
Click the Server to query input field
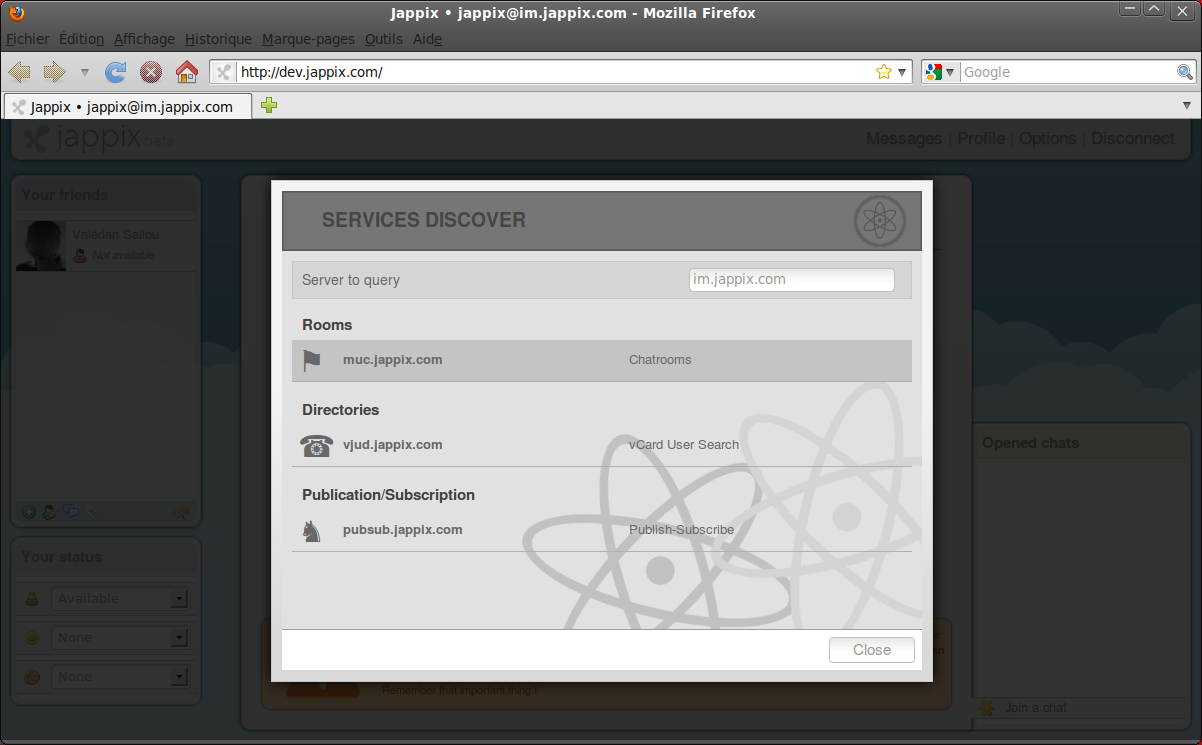coord(791,280)
